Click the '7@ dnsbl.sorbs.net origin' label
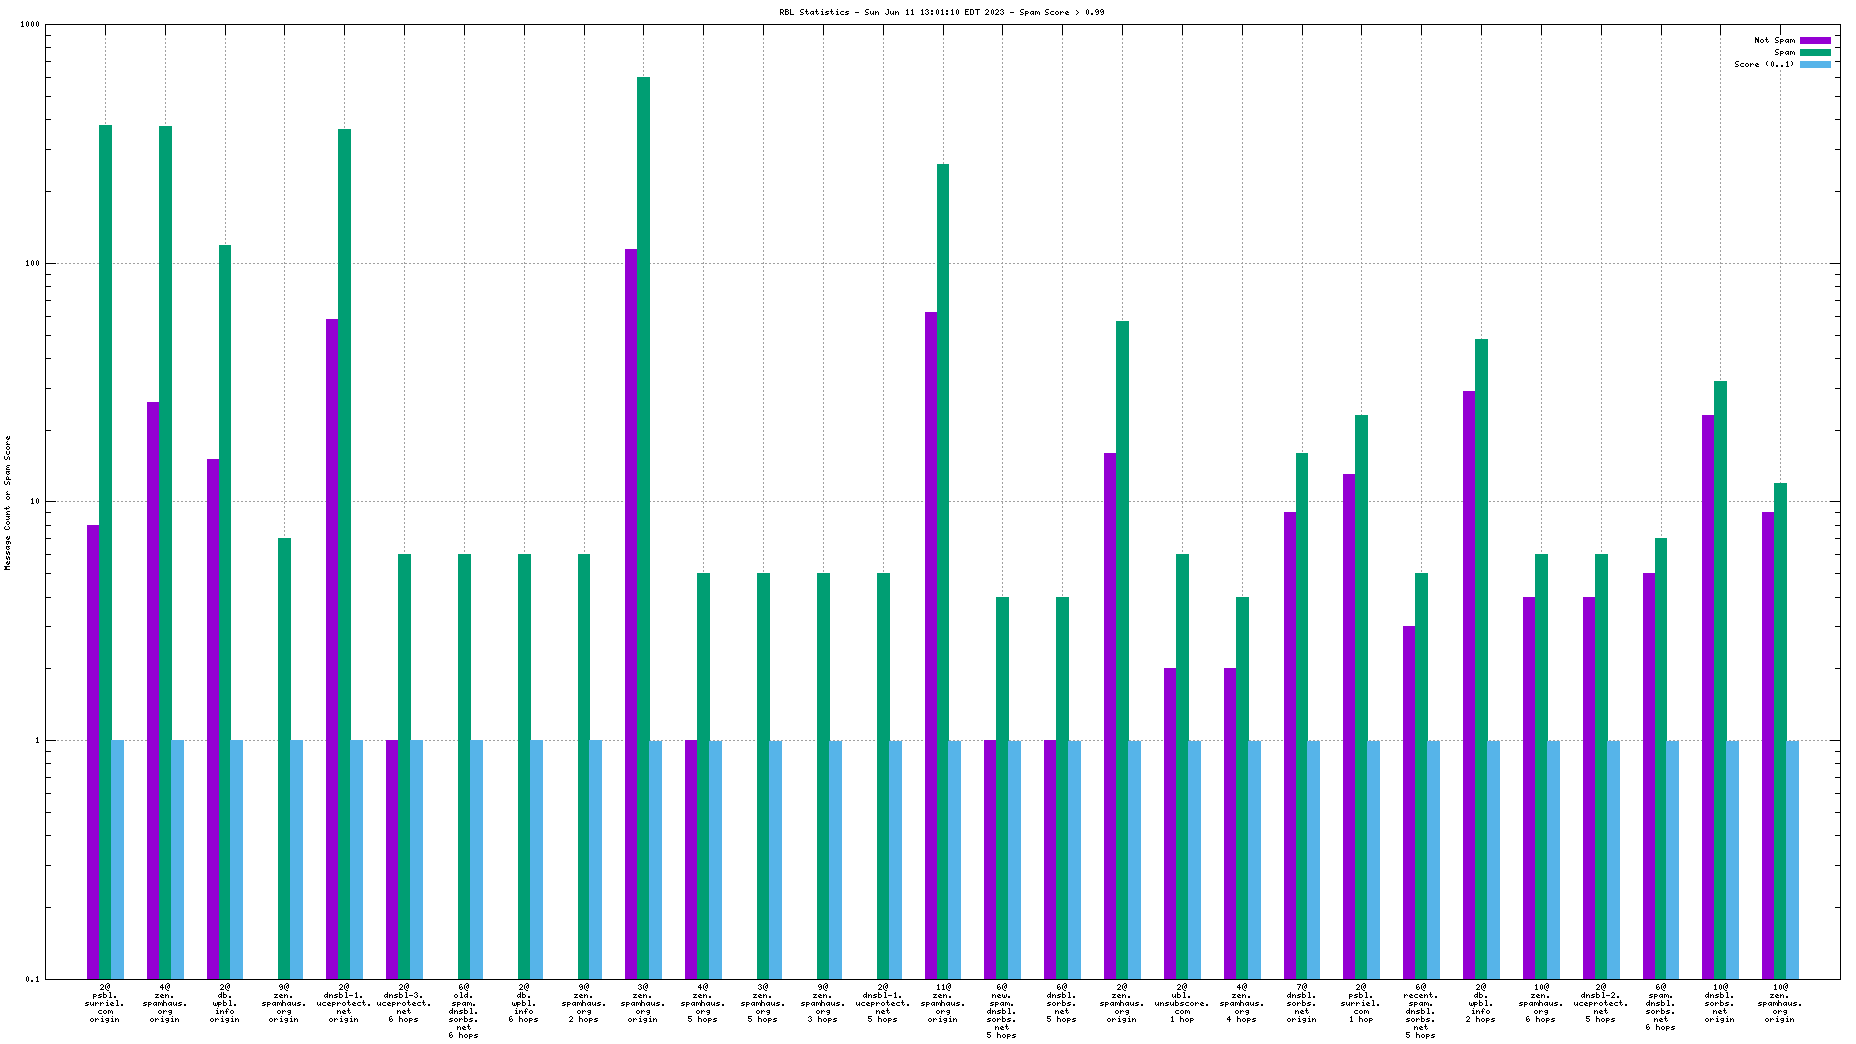Viewport: 1856px width, 1044px height. [x=1302, y=1003]
